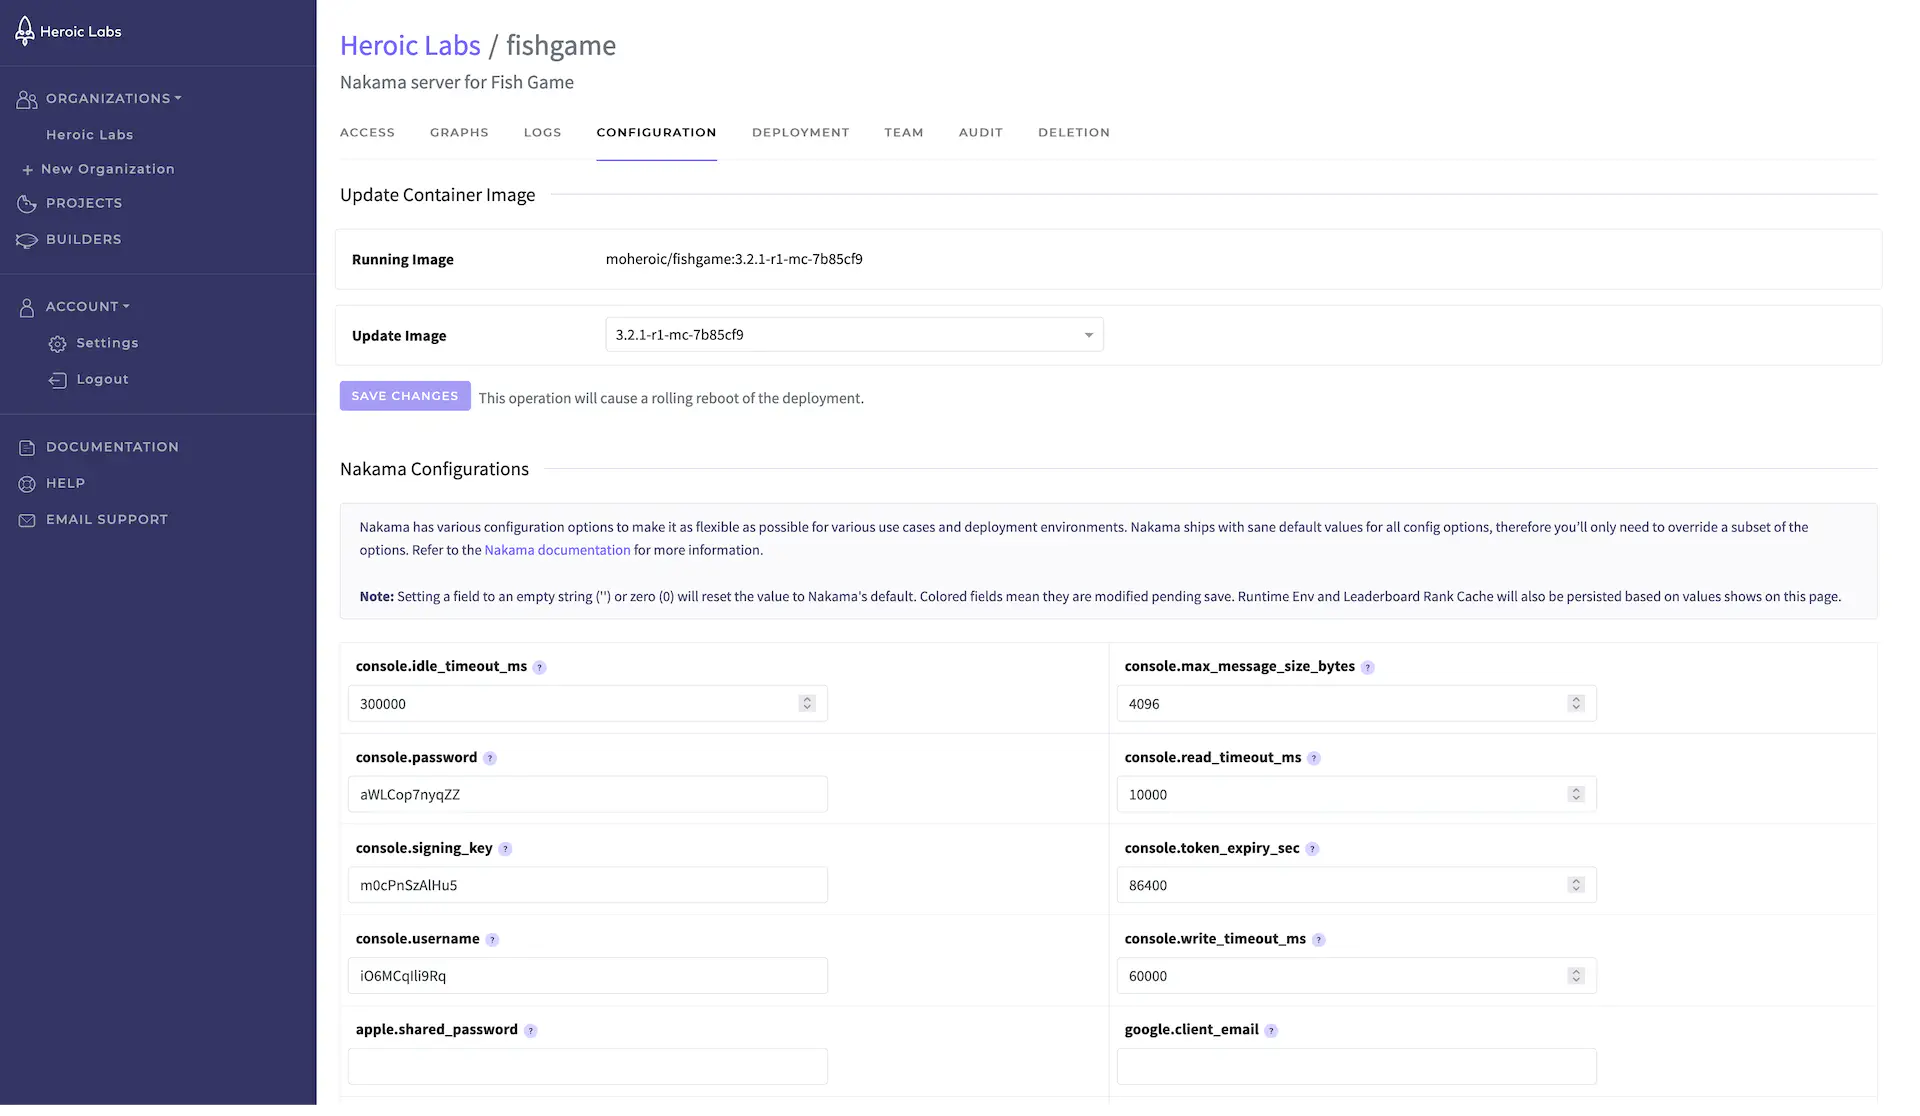The height and width of the screenshot is (1116, 1920).
Task: Open the Logs tab
Action: coord(542,133)
